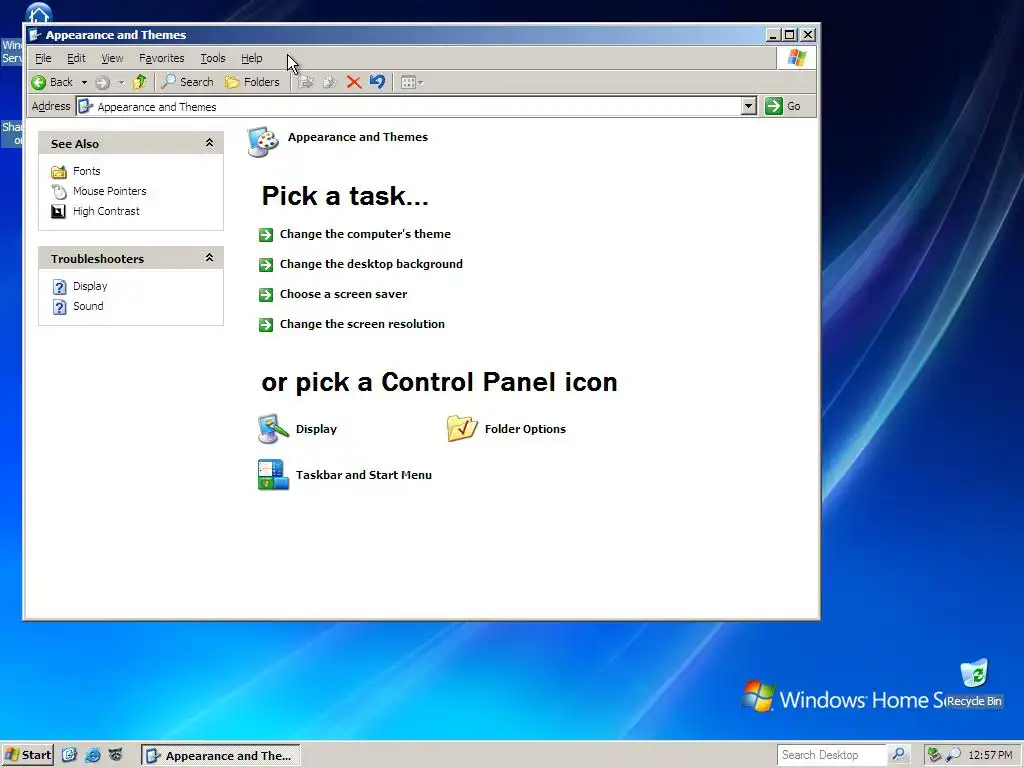Open the Start menu
The height and width of the screenshot is (768, 1024).
[x=27, y=755]
